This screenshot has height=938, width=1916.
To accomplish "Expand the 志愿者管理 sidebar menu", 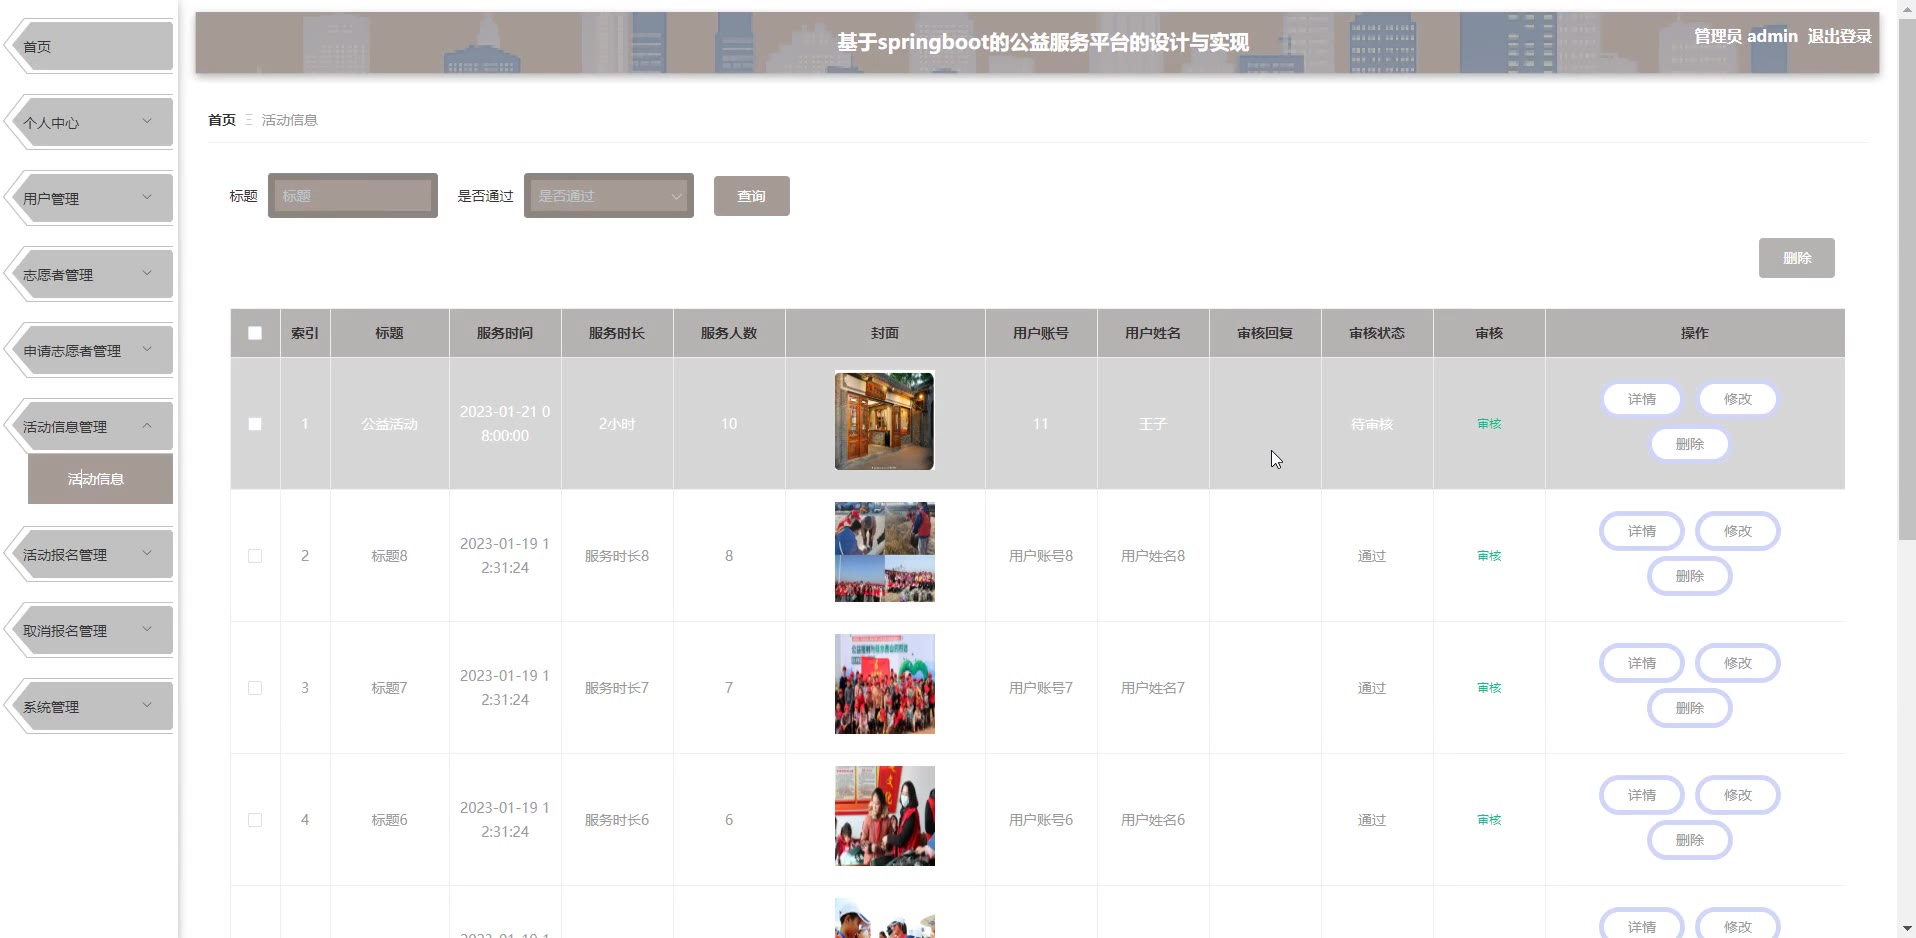I will point(90,275).
